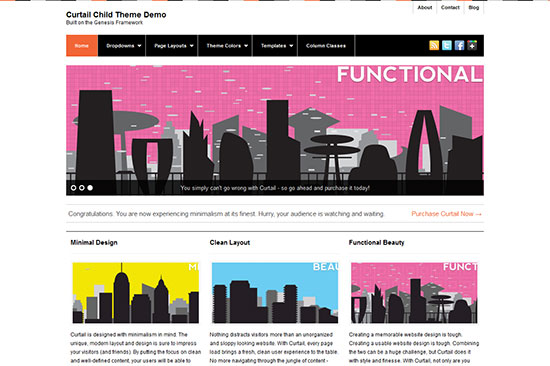Click the Twitter bird icon
The image size is (550, 366).
447,45
